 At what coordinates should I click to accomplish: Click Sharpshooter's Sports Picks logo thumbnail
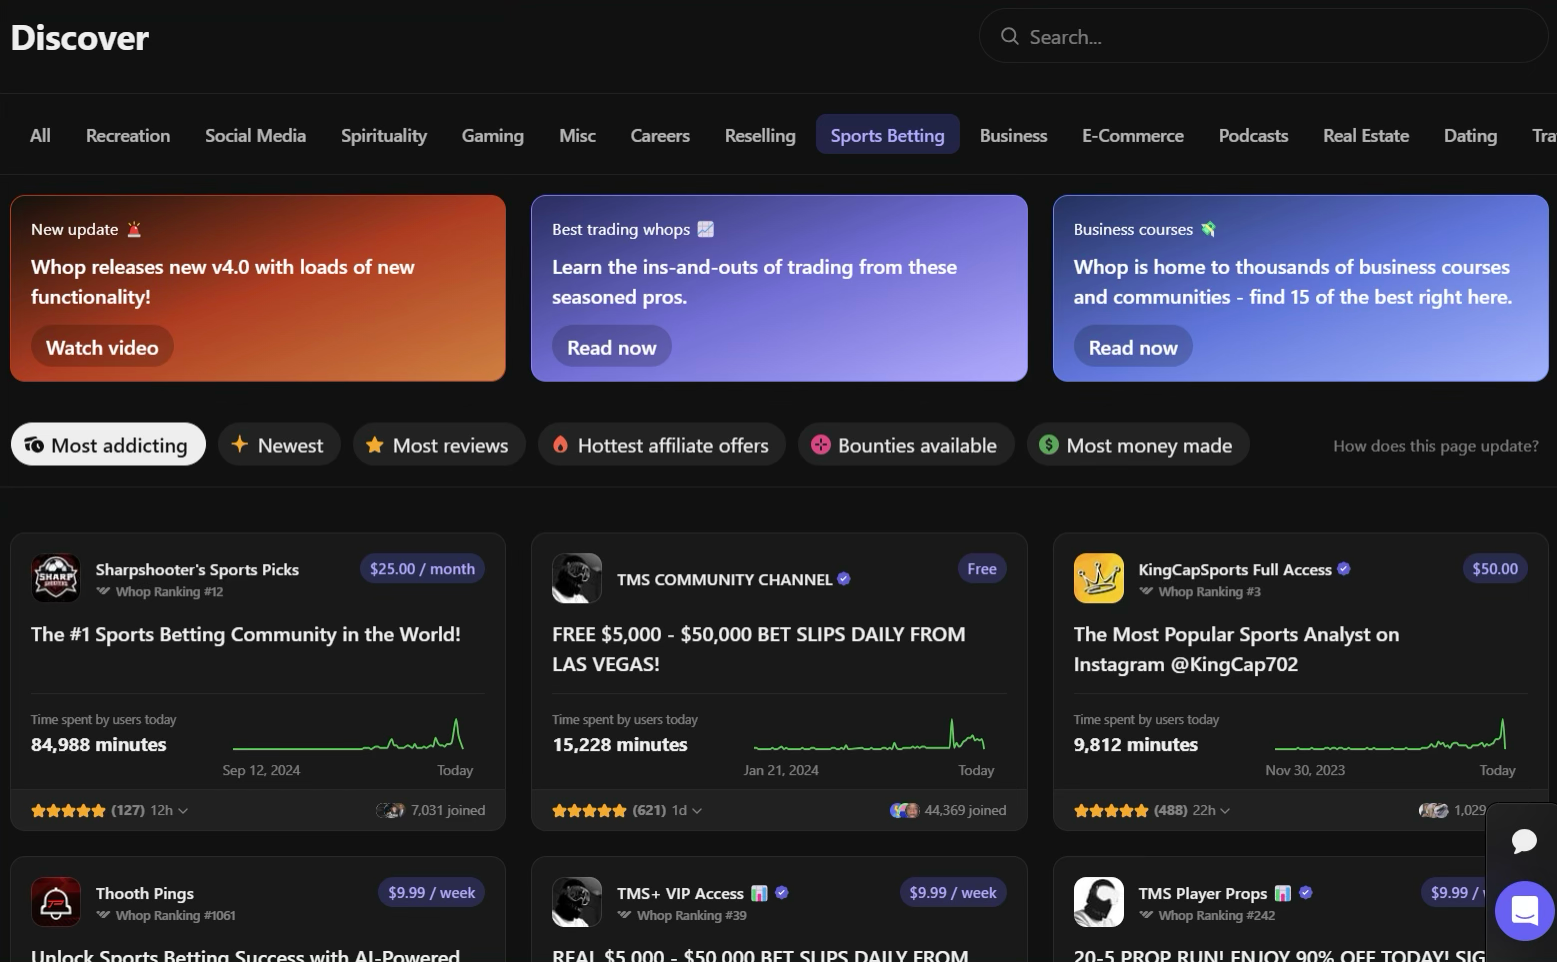pos(56,577)
